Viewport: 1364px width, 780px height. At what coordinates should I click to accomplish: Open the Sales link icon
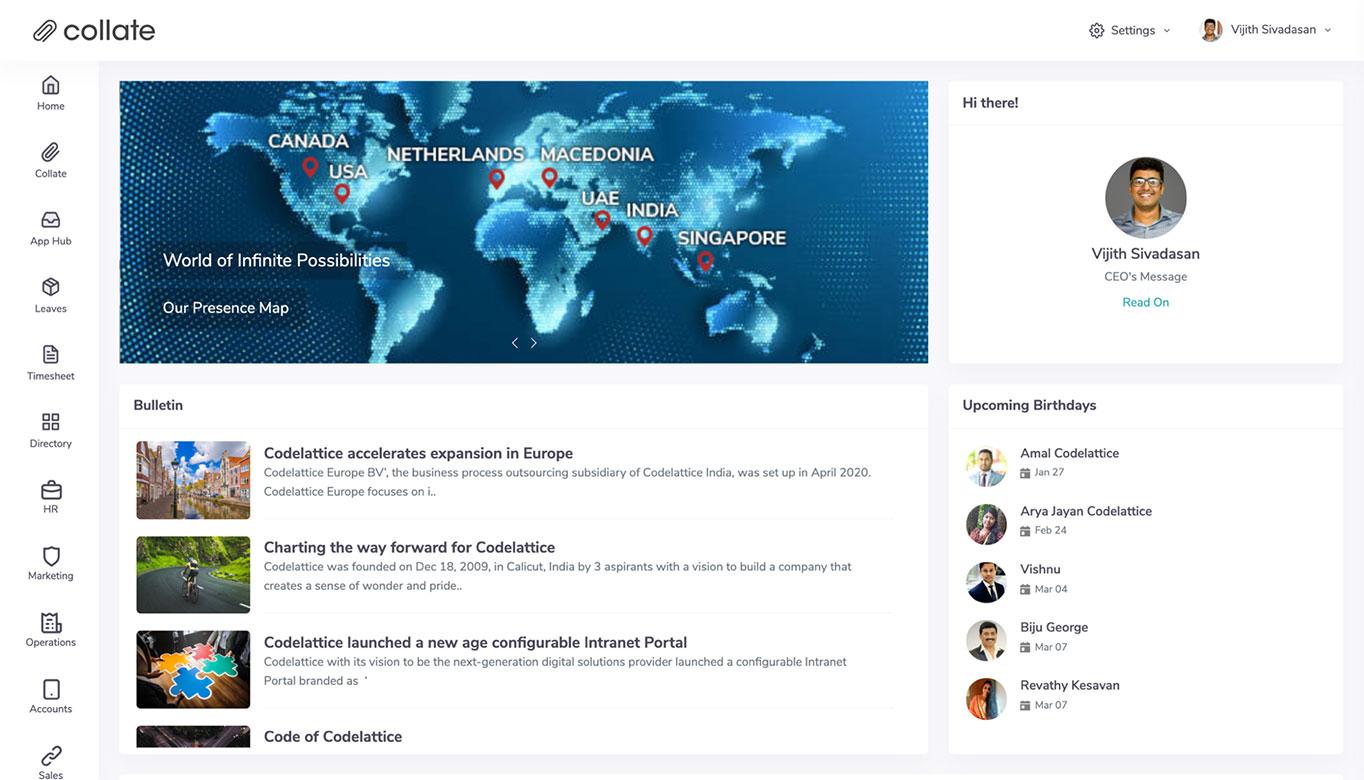pyautogui.click(x=51, y=755)
